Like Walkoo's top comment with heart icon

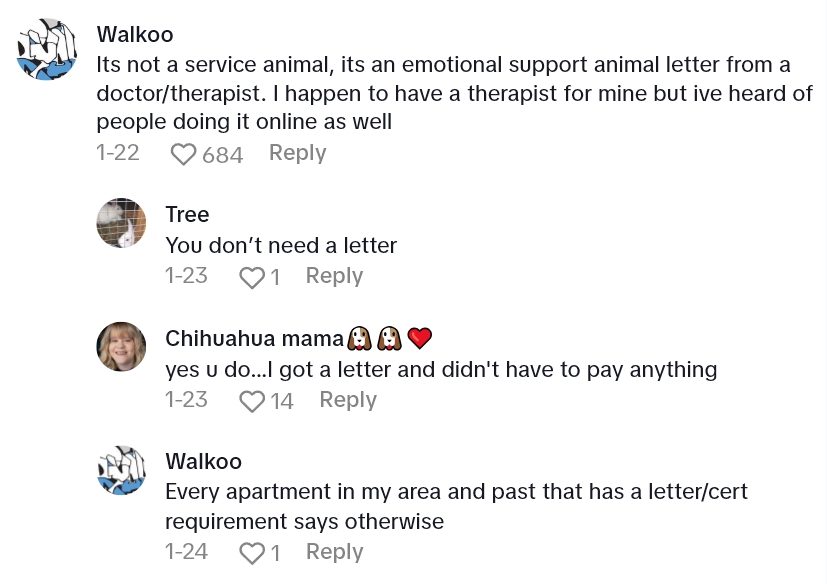click(184, 154)
